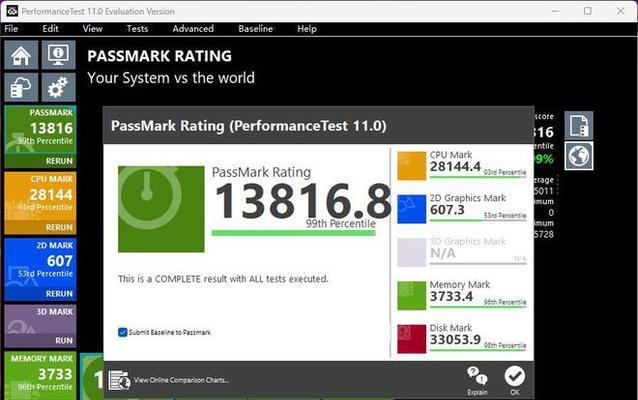Confirm with the OK checkmark icon
This screenshot has height=400, width=638.
click(x=515, y=376)
